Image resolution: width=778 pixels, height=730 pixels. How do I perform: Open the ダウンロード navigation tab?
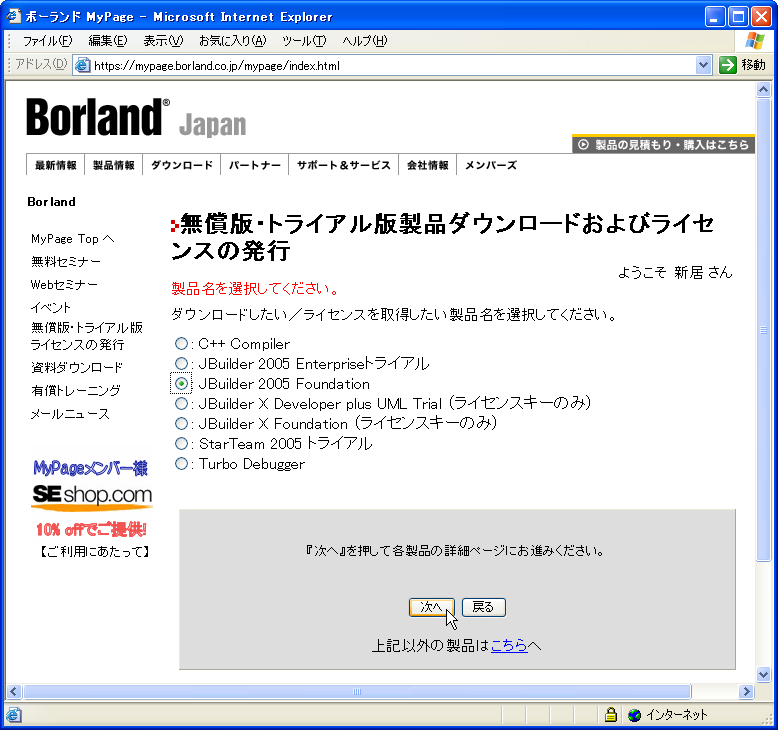[181, 166]
